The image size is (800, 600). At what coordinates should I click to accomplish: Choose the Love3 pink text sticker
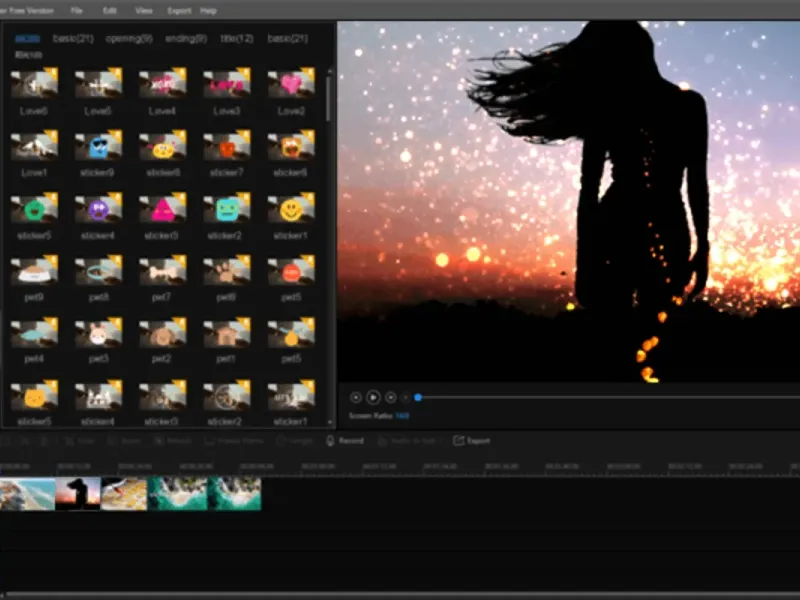(226, 85)
